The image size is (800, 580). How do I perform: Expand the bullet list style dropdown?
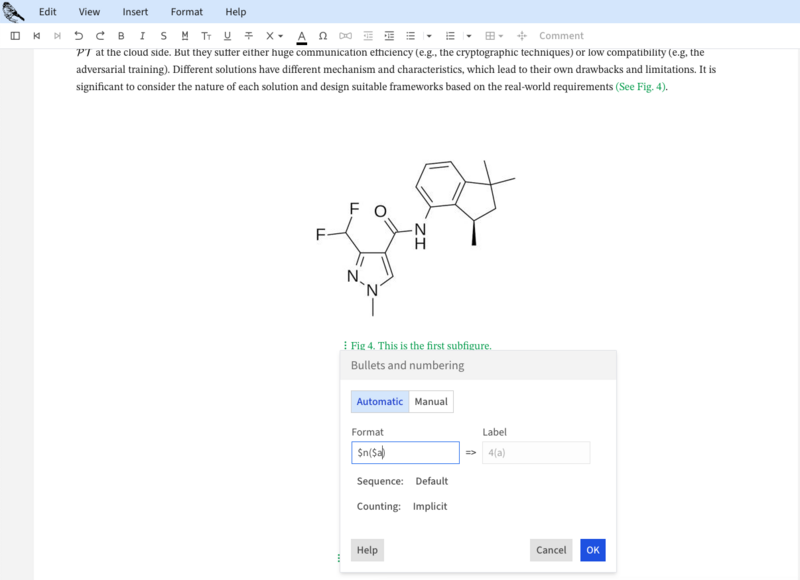tap(428, 35)
